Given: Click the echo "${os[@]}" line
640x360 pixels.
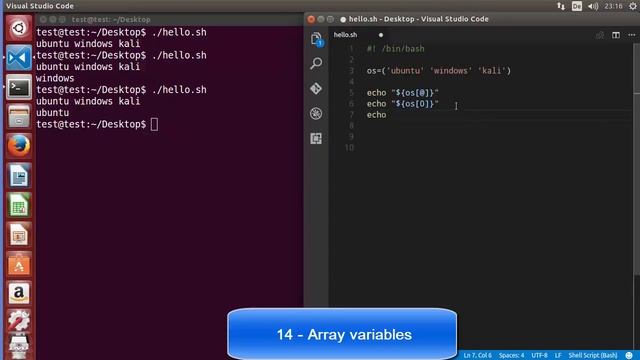Looking at the screenshot, I should (x=402, y=93).
